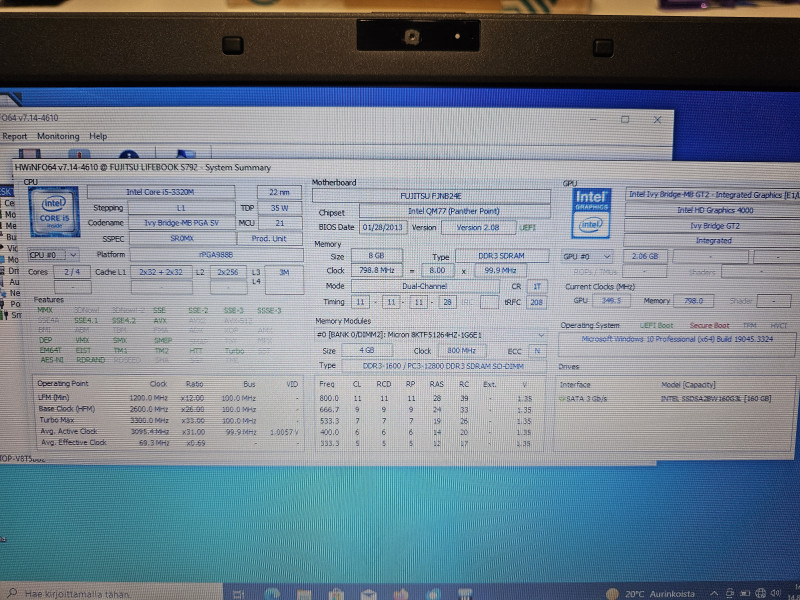Viewport: 800px width, 600px height.
Task: Click the DDR3-1600 / PC3-12800 module type field
Action: click(x=443, y=366)
